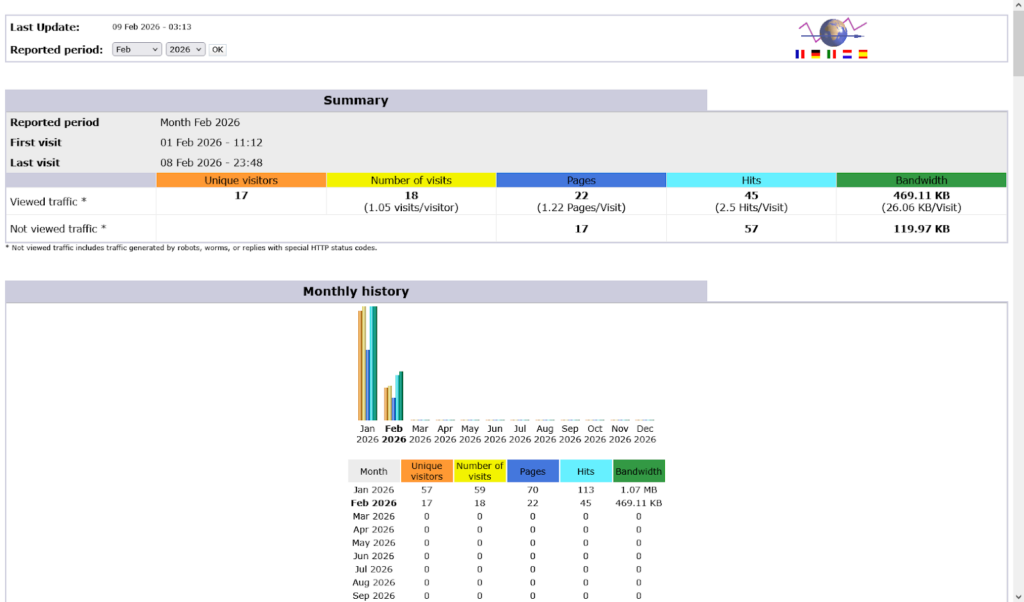Open the year dropdown showing 2026

click(185, 49)
